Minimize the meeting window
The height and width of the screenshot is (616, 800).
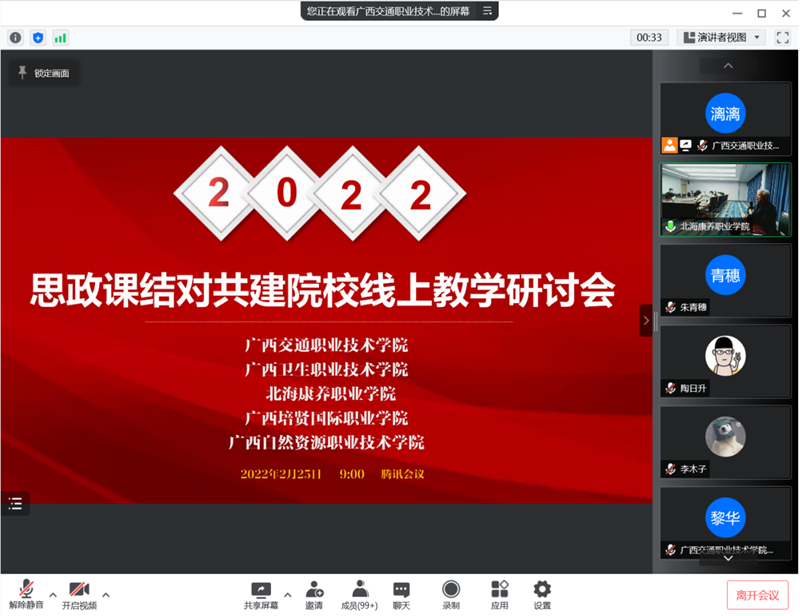737,13
